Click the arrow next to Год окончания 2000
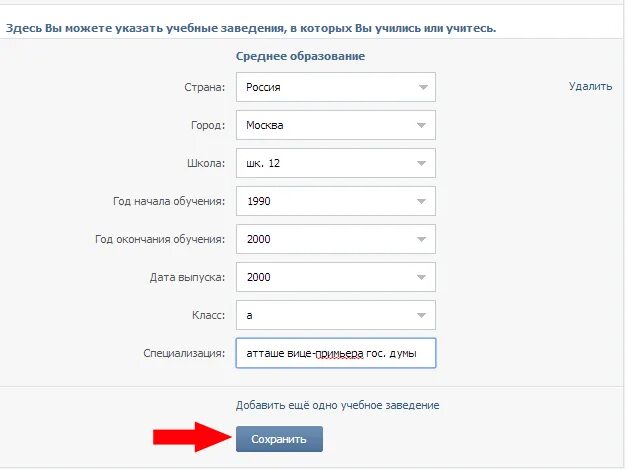The image size is (631, 469). (422, 239)
